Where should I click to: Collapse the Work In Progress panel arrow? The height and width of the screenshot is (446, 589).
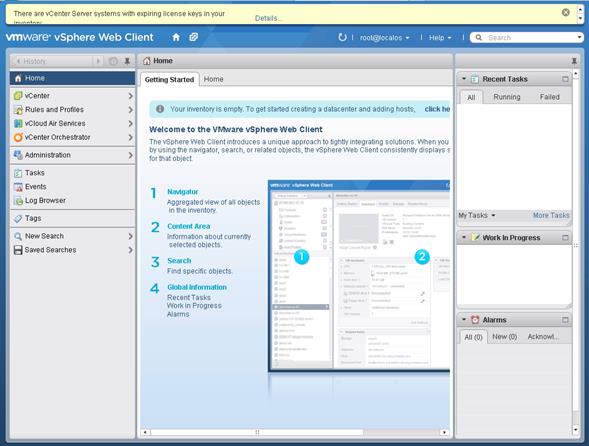click(x=464, y=237)
